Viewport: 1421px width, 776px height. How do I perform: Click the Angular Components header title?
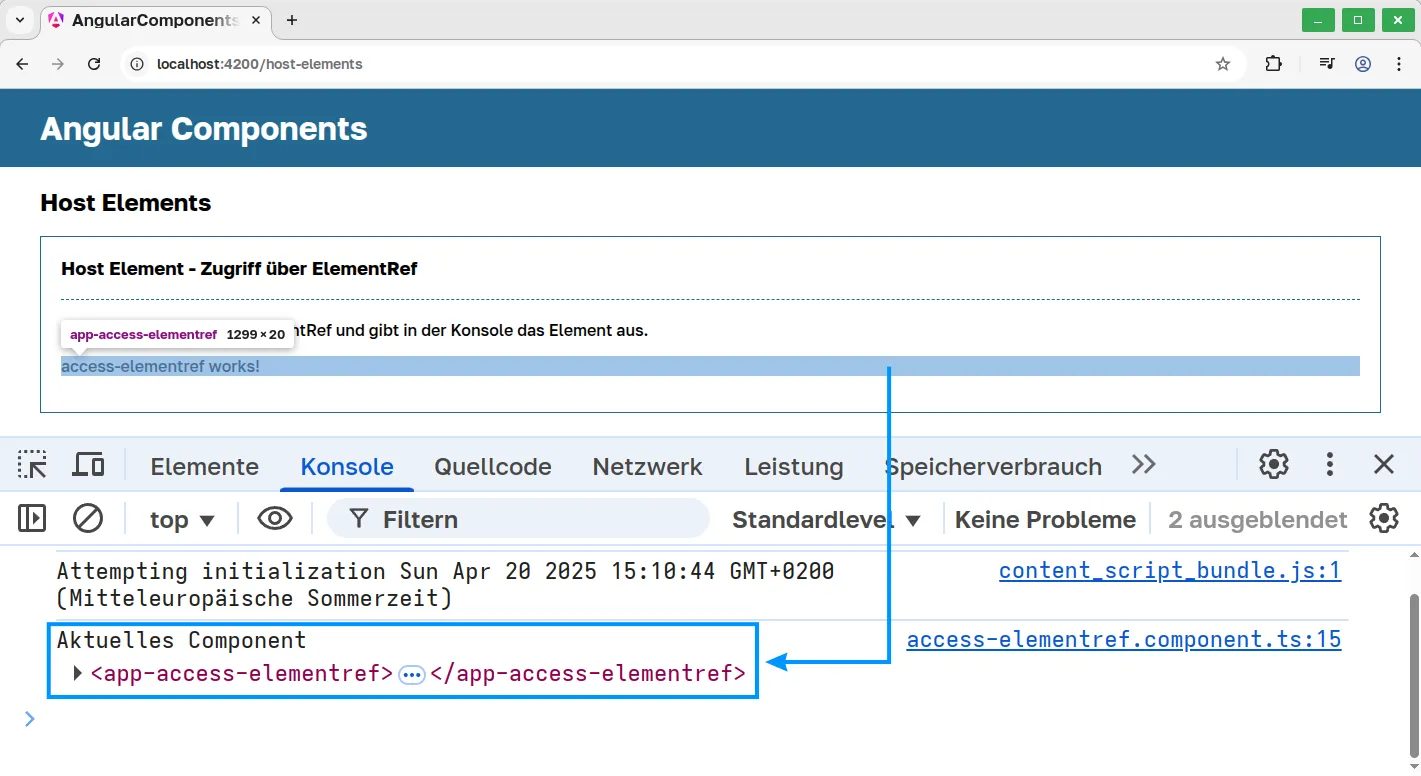click(204, 129)
